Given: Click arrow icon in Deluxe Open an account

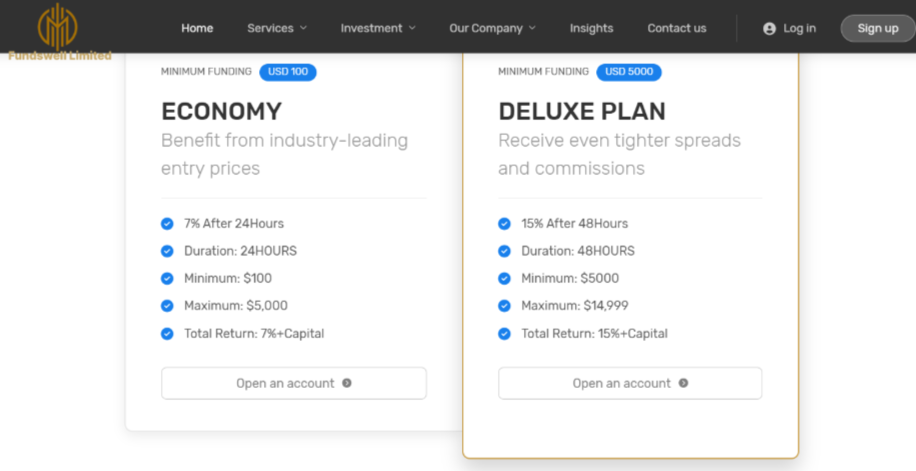Looking at the screenshot, I should pos(684,383).
